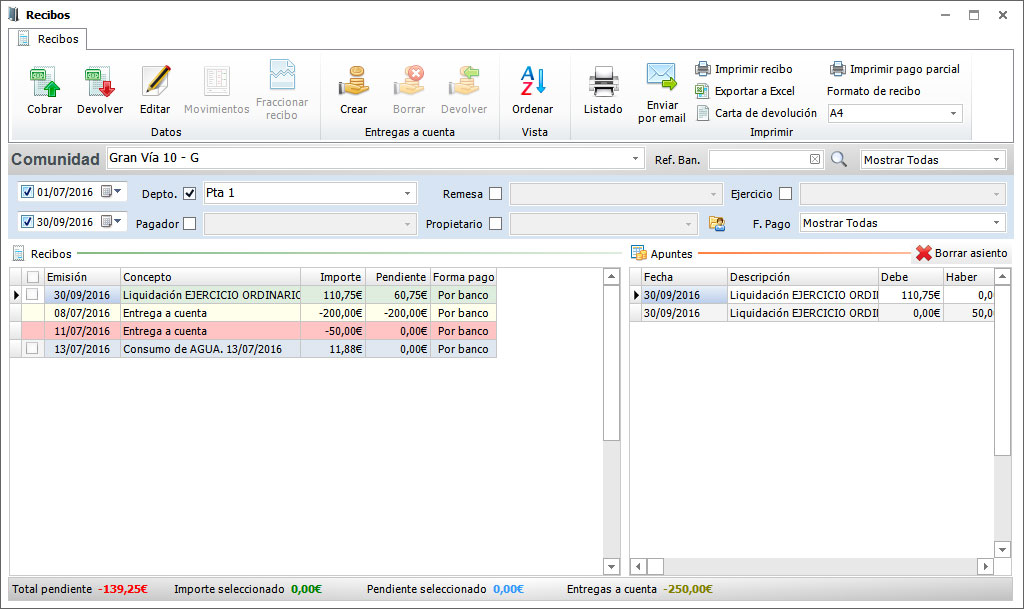
Task: Select the 11/07/2016 Entrega a cuenta row
Action: coord(253,331)
